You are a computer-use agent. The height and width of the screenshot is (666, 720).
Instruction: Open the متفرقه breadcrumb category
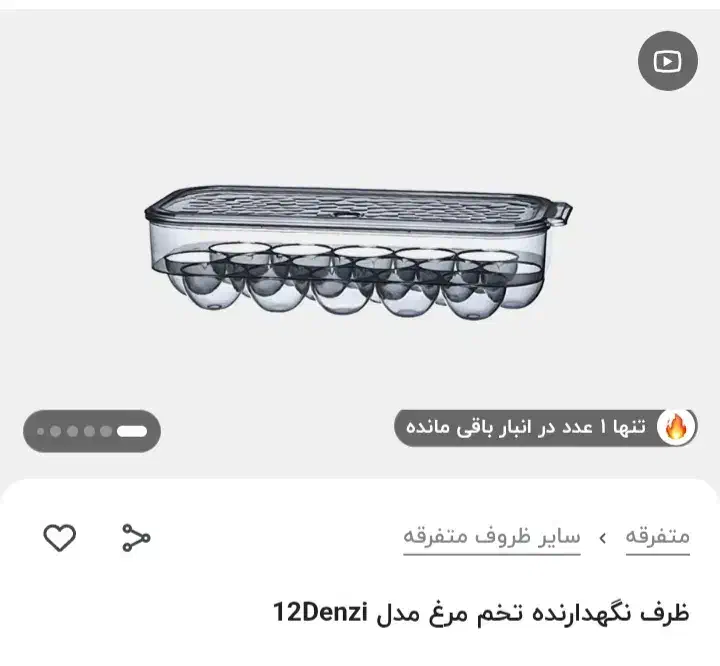pyautogui.click(x=658, y=537)
